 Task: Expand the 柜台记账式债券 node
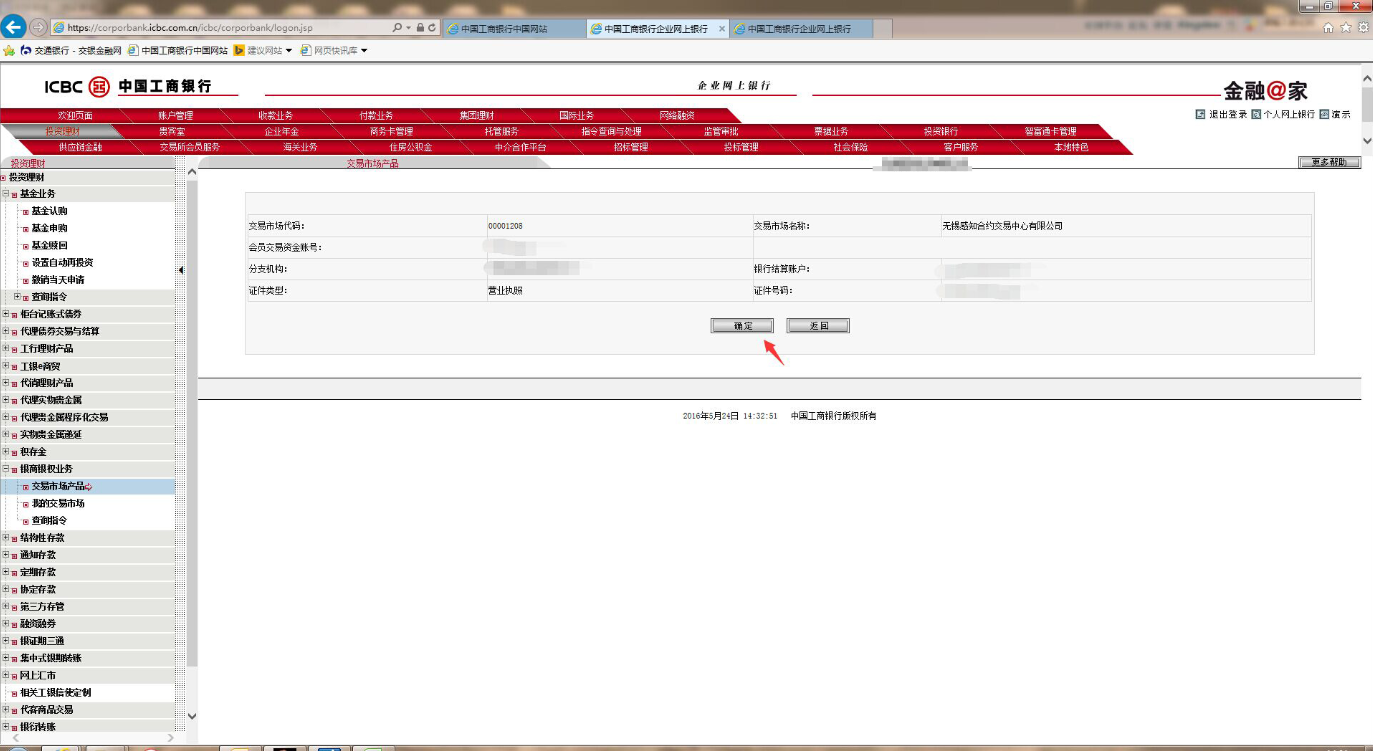click(x=5, y=314)
